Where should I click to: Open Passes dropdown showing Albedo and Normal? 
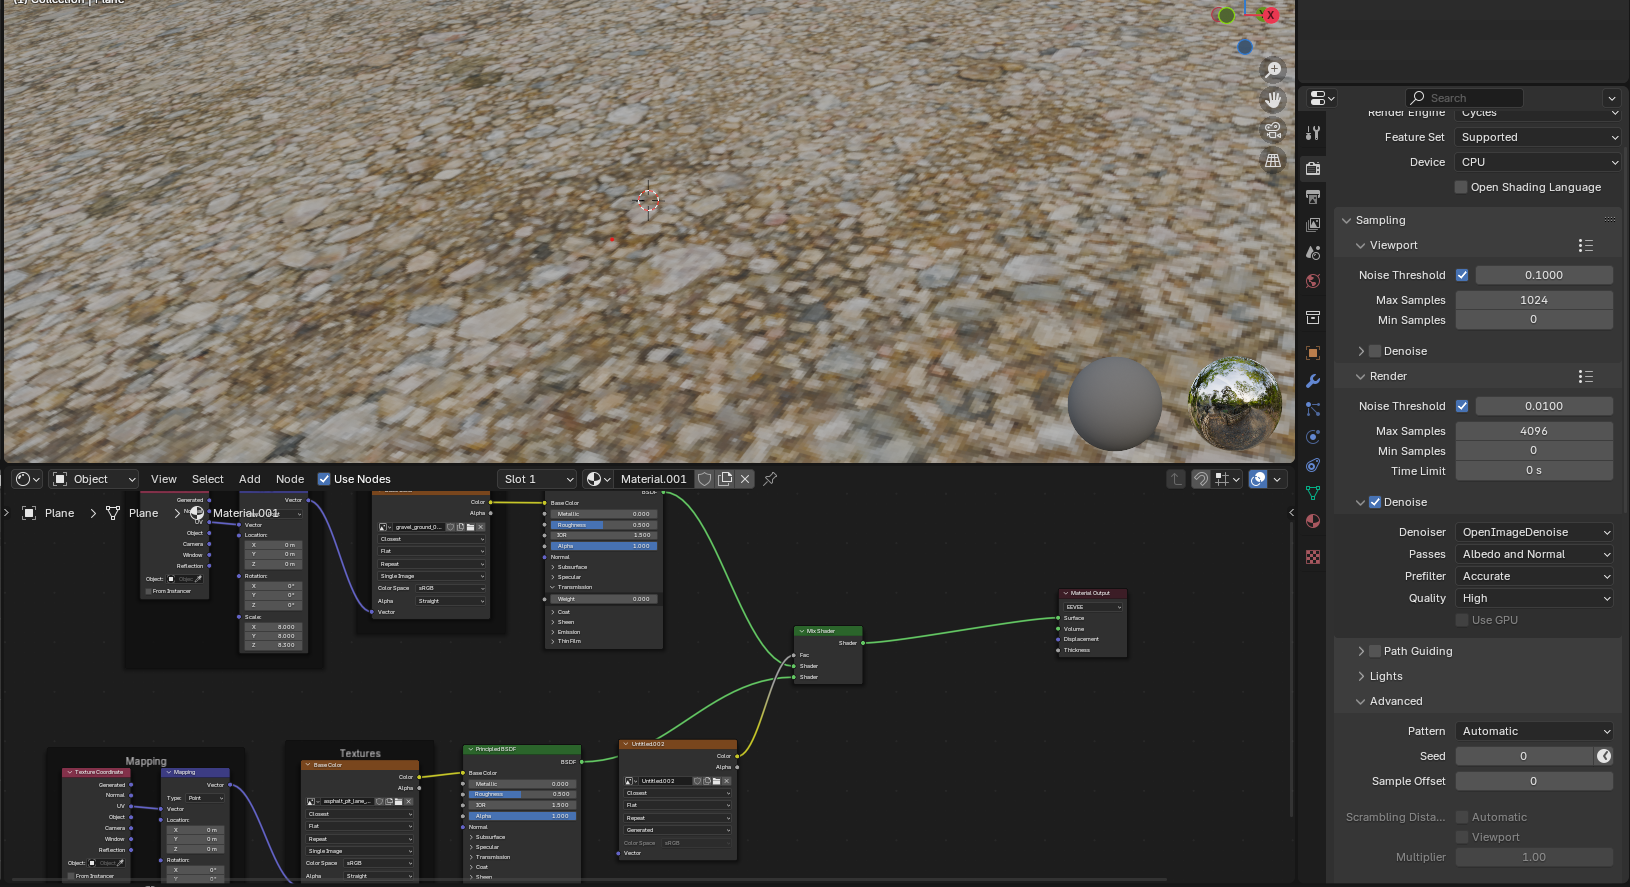coord(1535,554)
